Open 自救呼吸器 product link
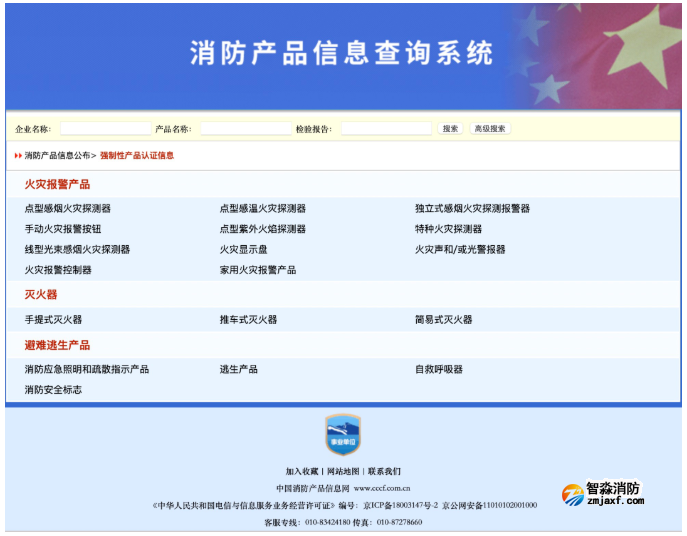 click(438, 370)
